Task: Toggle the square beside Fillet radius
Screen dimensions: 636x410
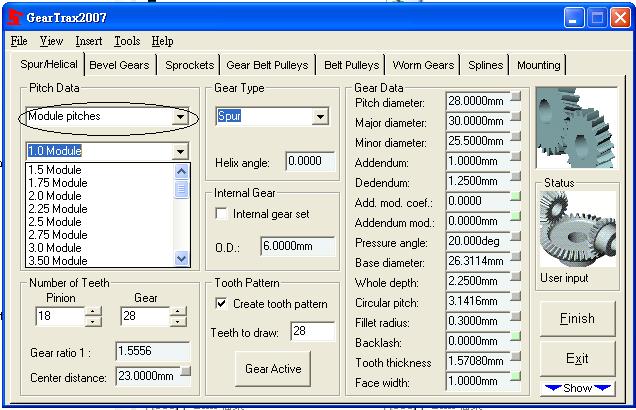Action: [516, 316]
